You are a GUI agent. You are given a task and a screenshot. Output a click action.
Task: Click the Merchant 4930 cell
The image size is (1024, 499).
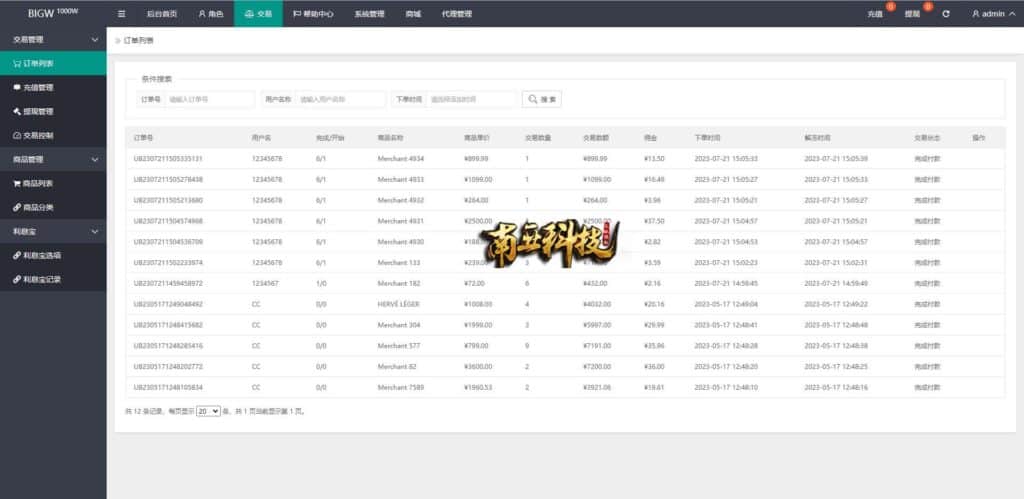coord(400,242)
